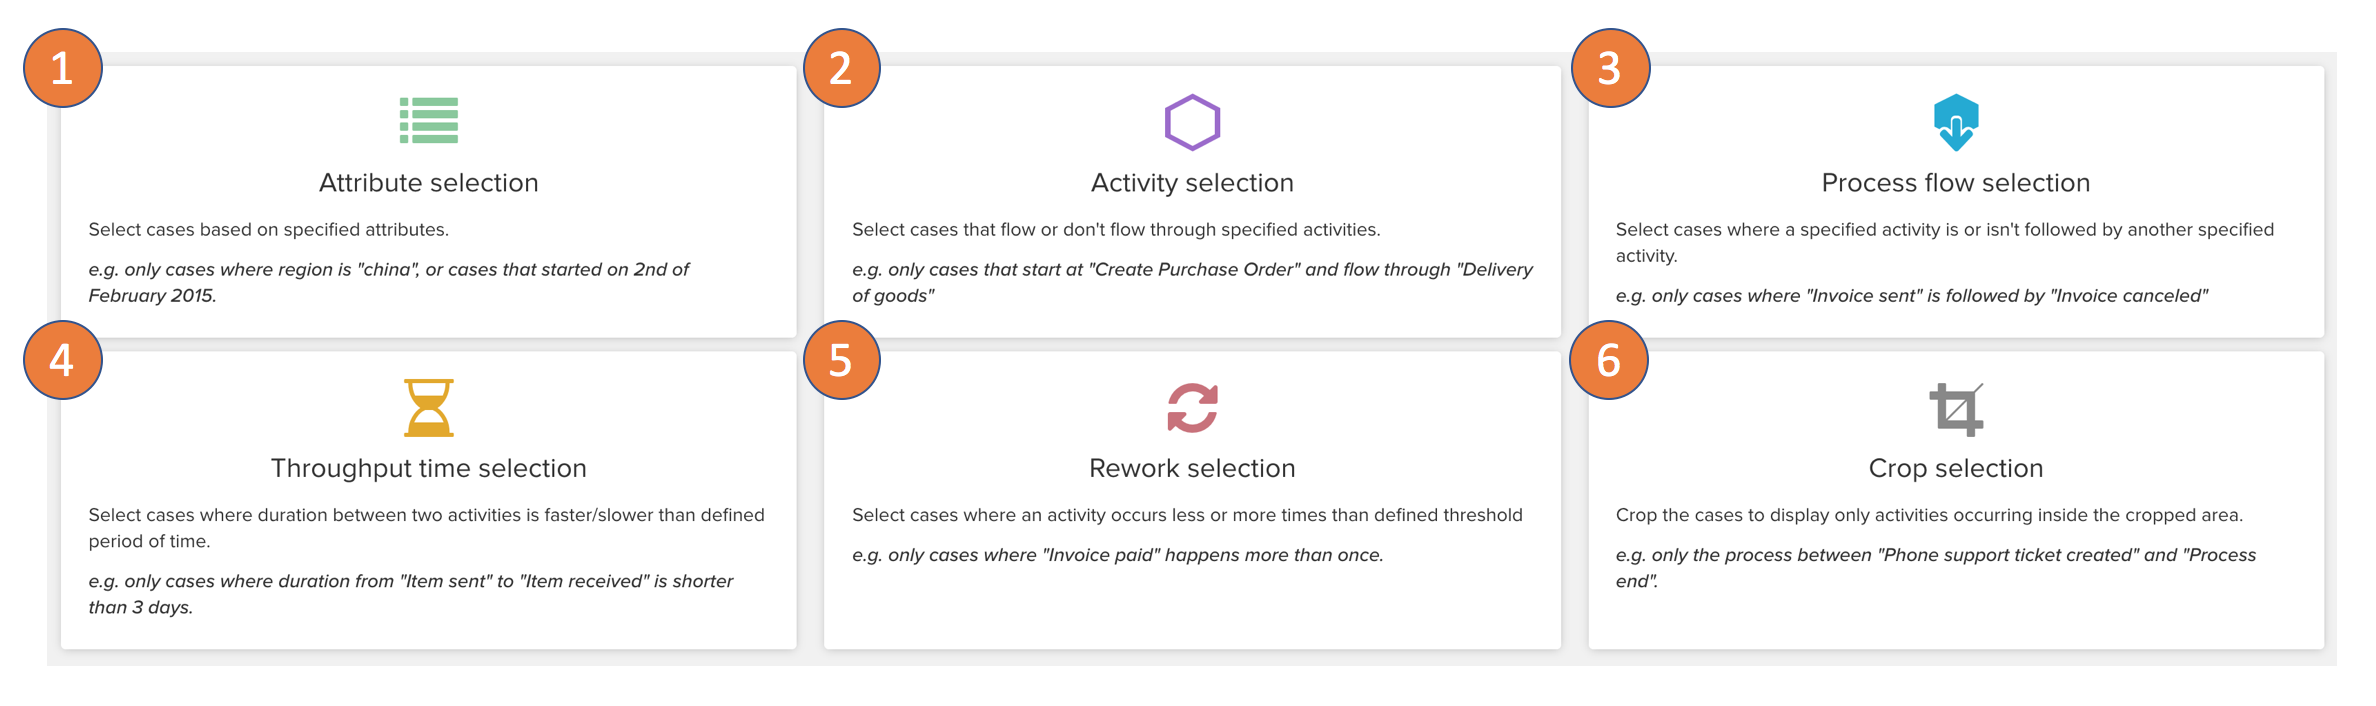Click the gray Crop selection icon

[x=1955, y=409]
